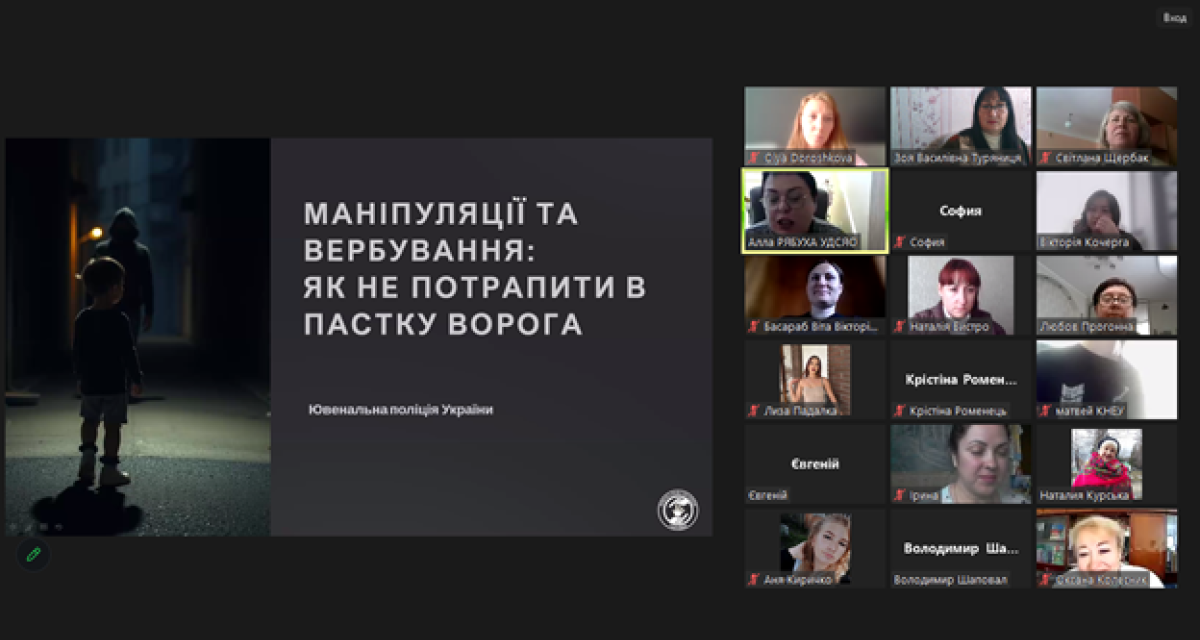Click Володимир Шаповал's participant tile
The image size is (1200, 640).
click(960, 548)
